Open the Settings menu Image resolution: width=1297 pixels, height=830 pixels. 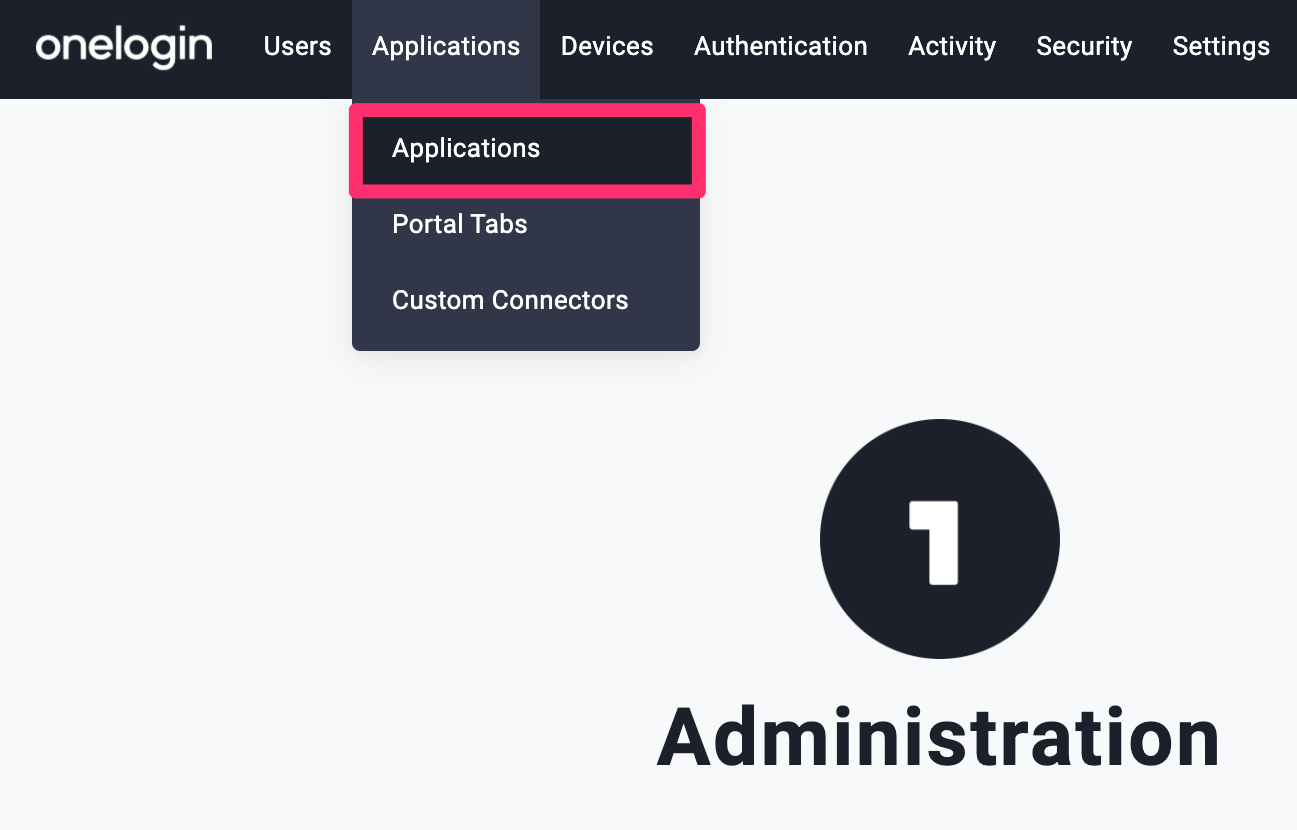(x=1221, y=47)
